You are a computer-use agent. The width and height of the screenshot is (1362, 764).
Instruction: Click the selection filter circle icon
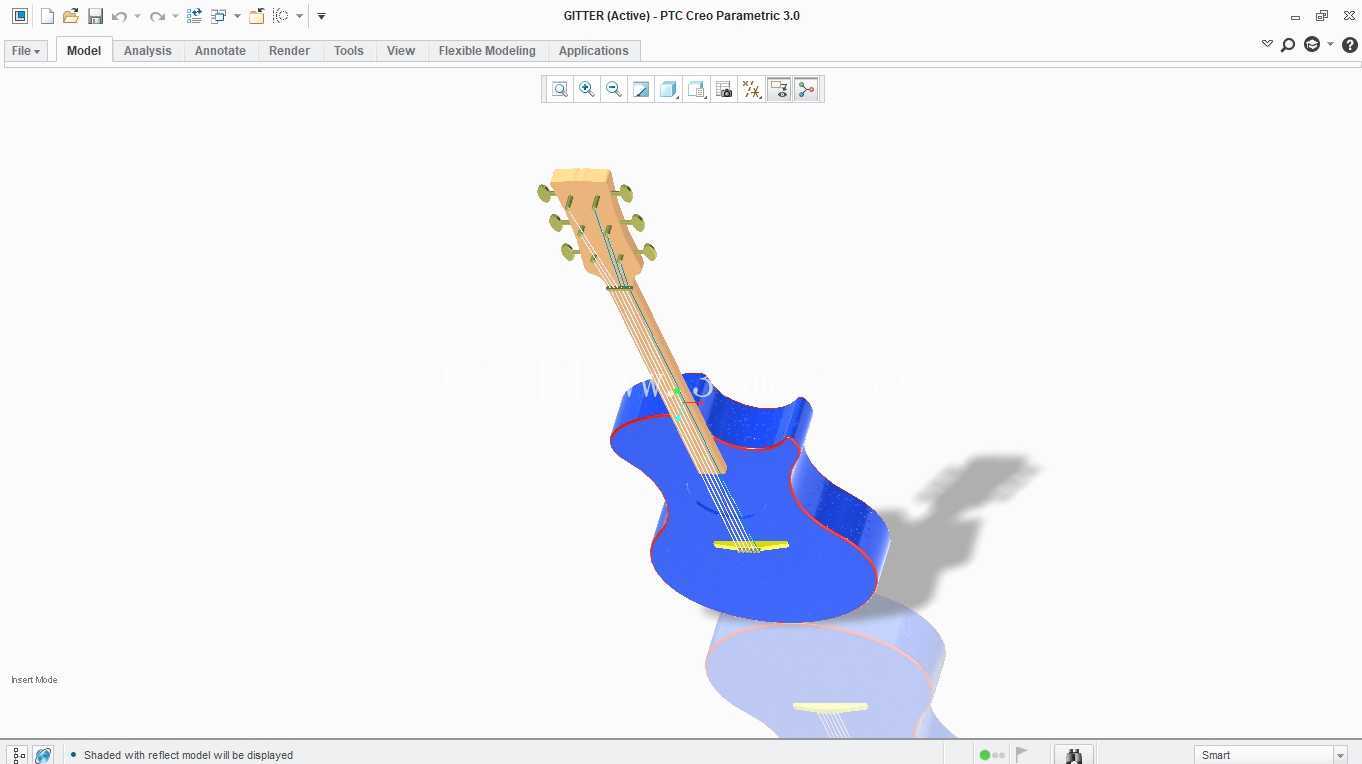tap(281, 16)
